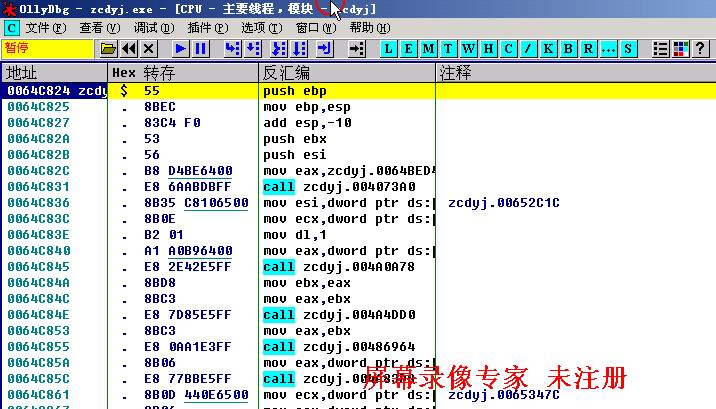
Task: Select add esp,-10 instruction
Action: 307,123
